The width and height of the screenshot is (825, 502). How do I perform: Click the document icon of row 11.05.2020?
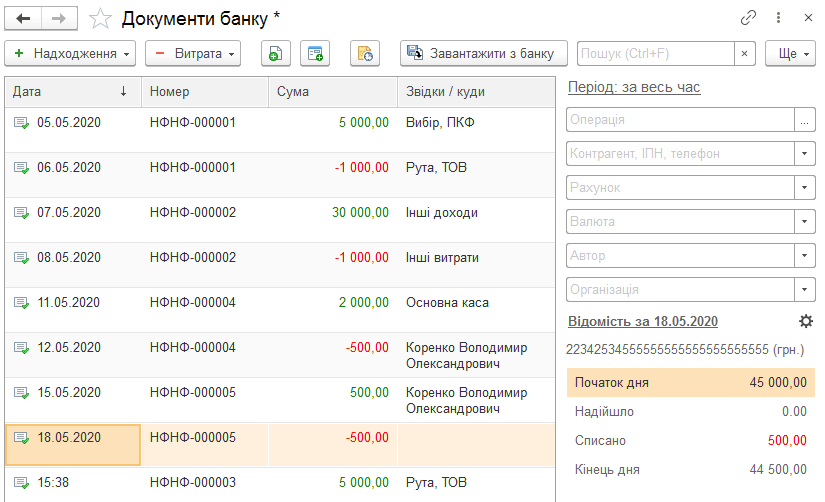(x=22, y=303)
